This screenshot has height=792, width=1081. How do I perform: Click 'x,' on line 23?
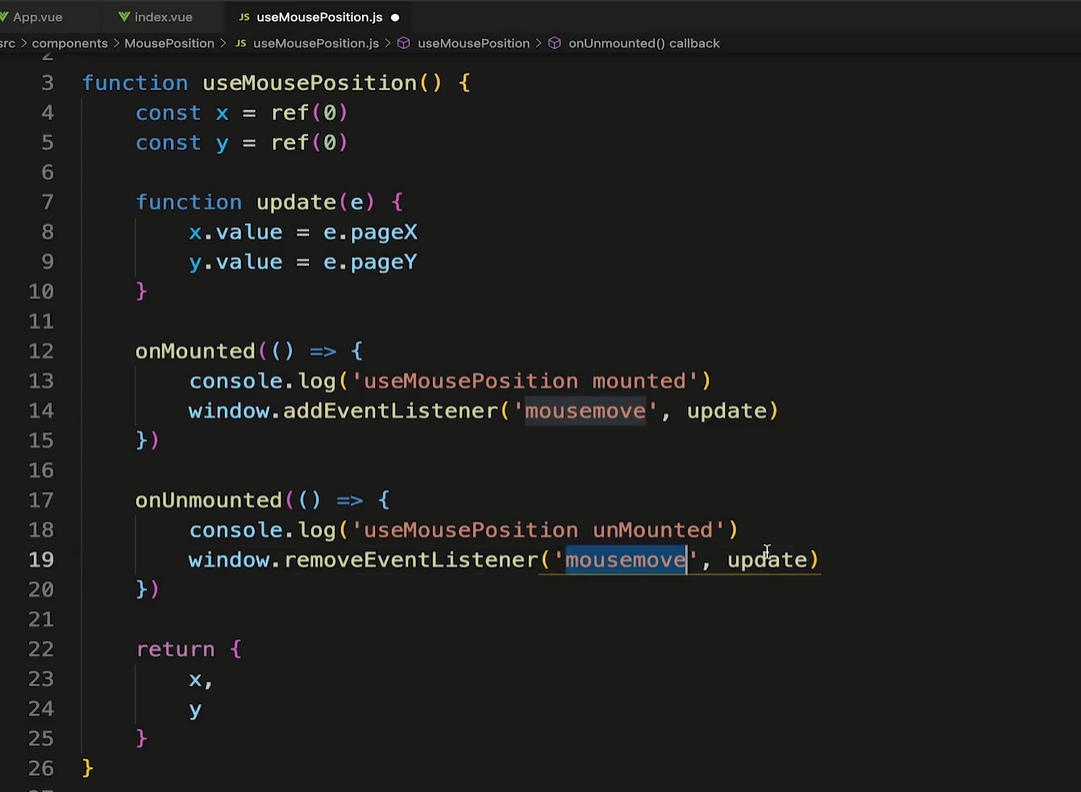tap(201, 680)
